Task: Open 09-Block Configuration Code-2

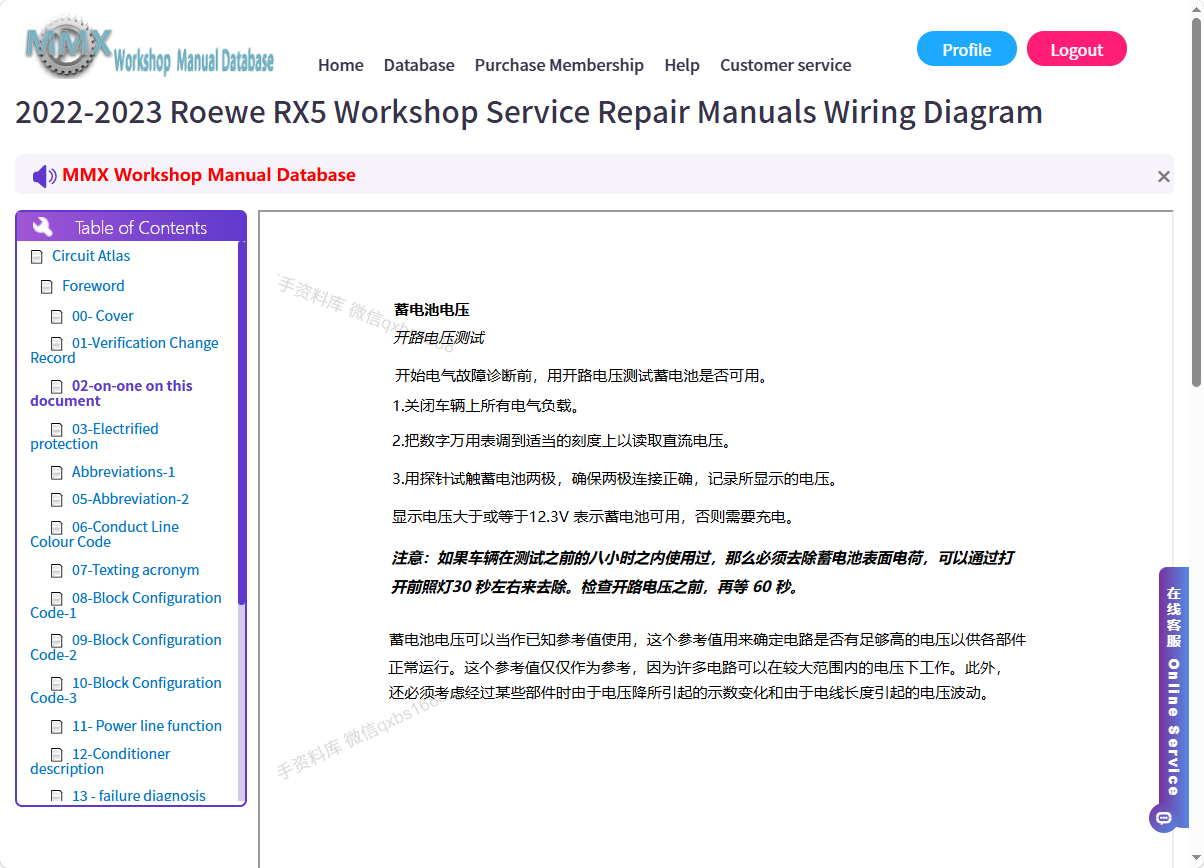Action: click(126, 647)
